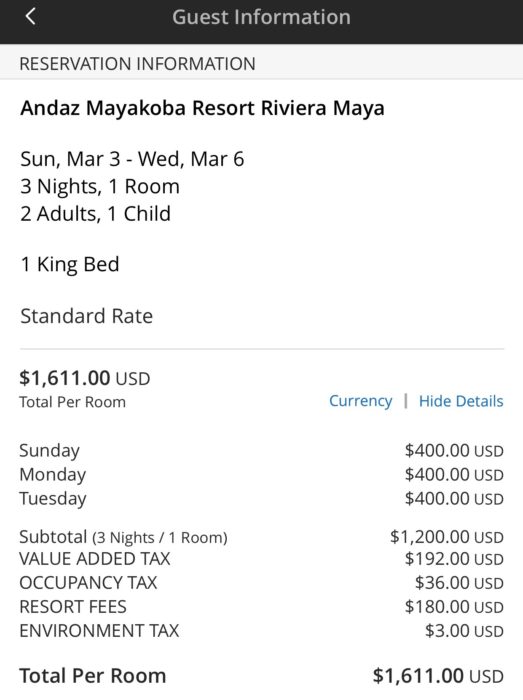The width and height of the screenshot is (523, 700).
Task: Tap the RESORT FEES row
Action: tap(262, 607)
